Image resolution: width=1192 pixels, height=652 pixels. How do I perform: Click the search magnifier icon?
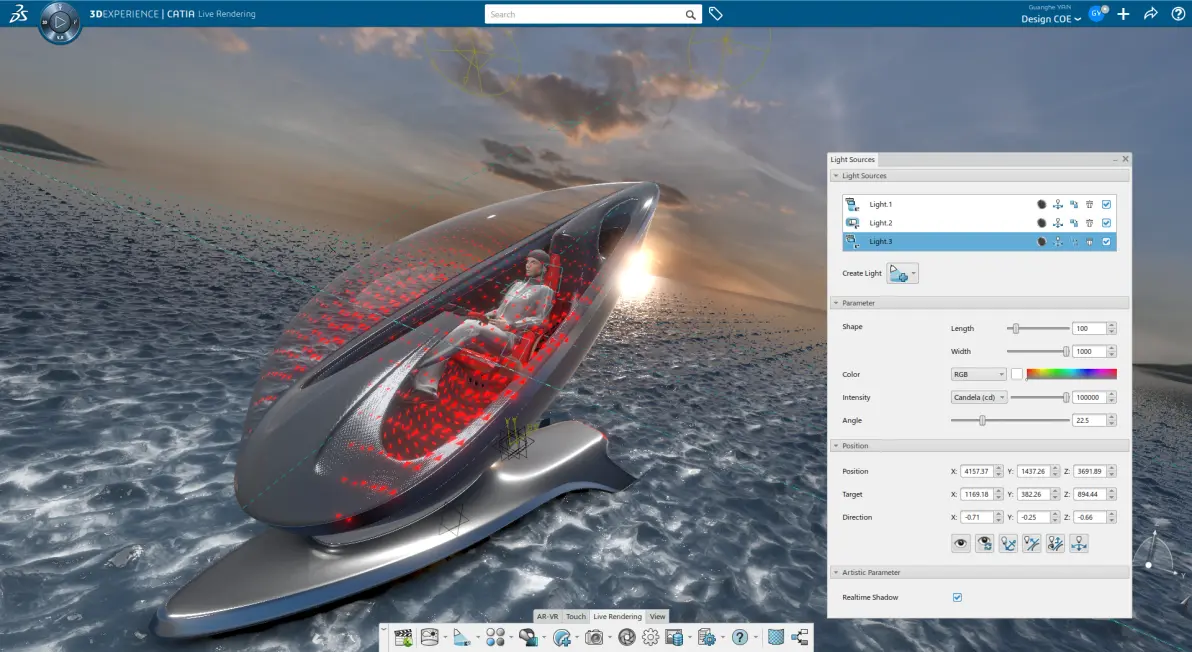690,14
